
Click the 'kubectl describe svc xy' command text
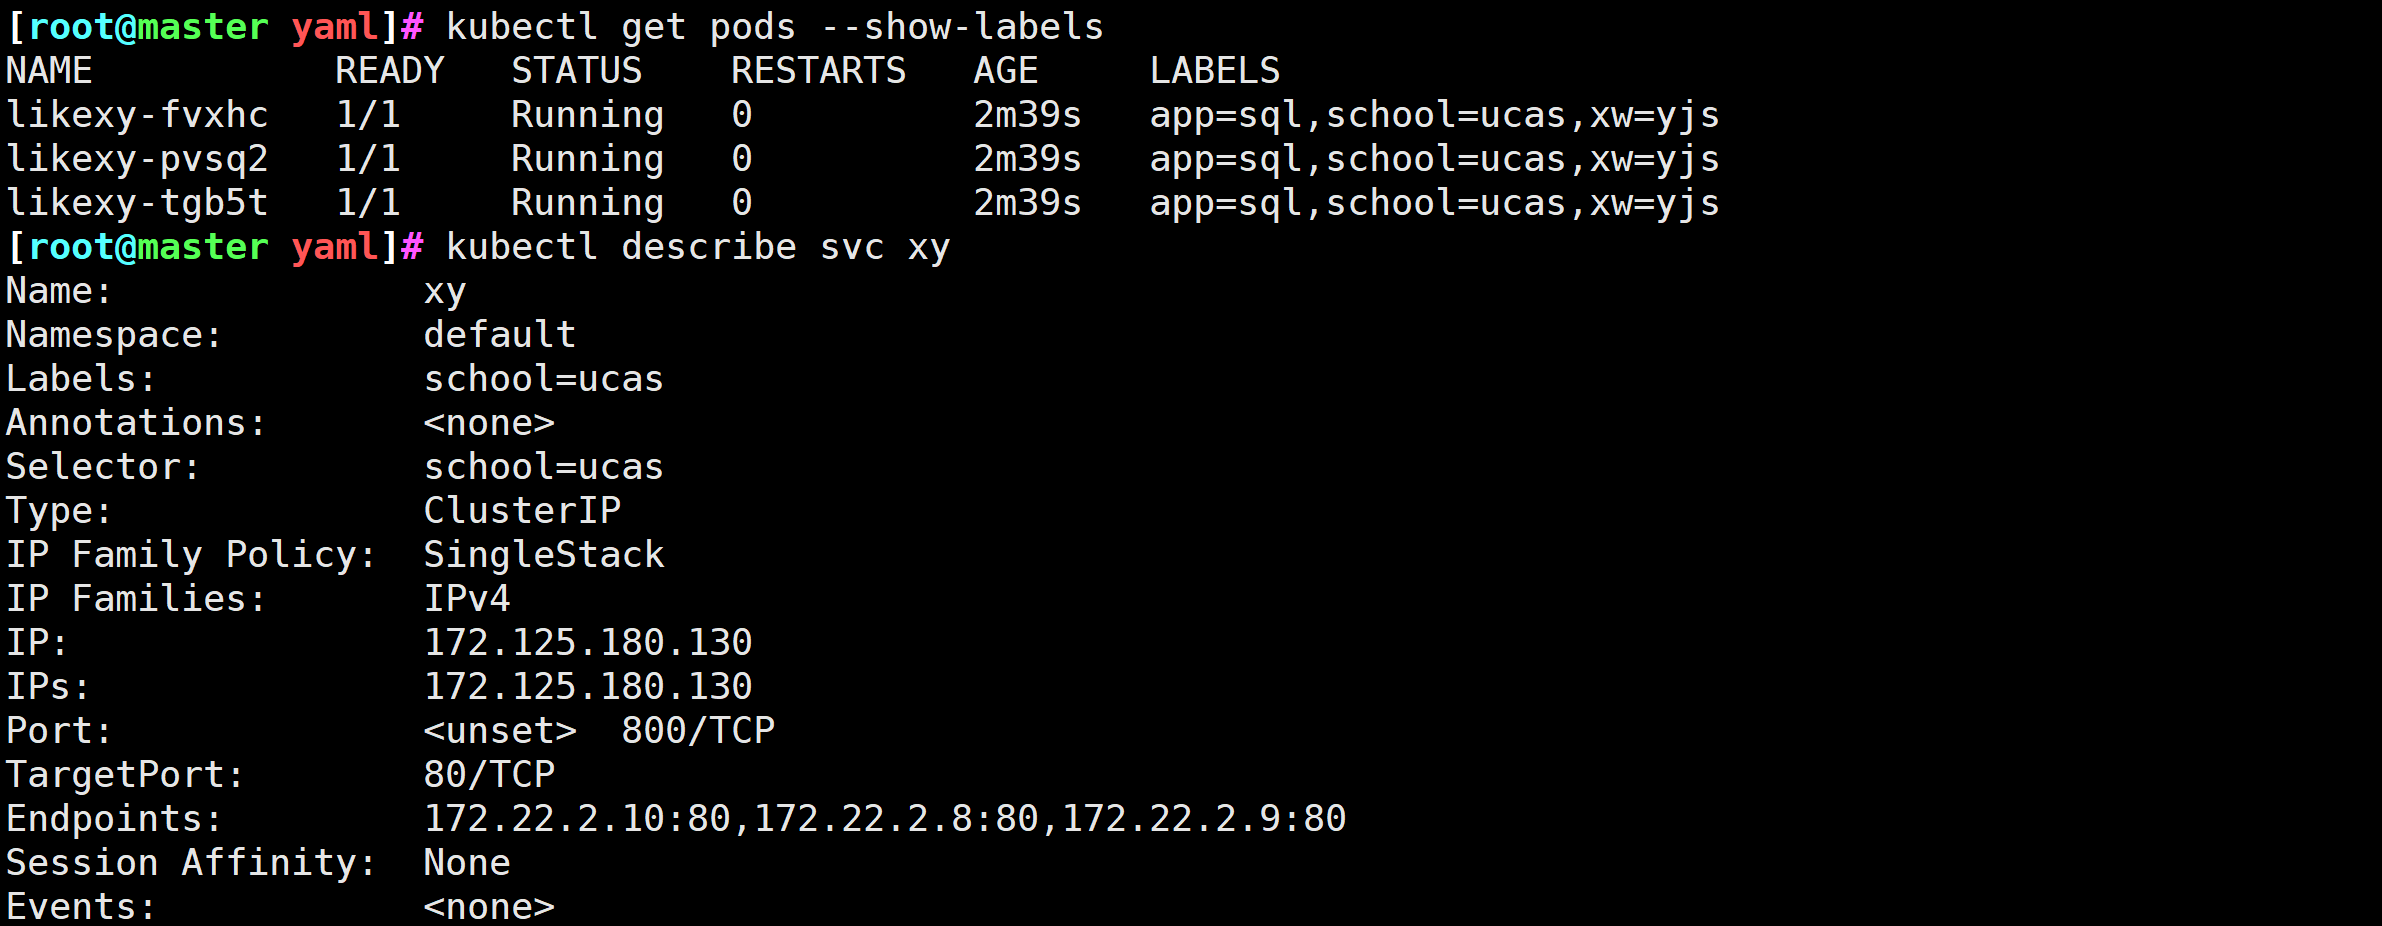point(697,247)
